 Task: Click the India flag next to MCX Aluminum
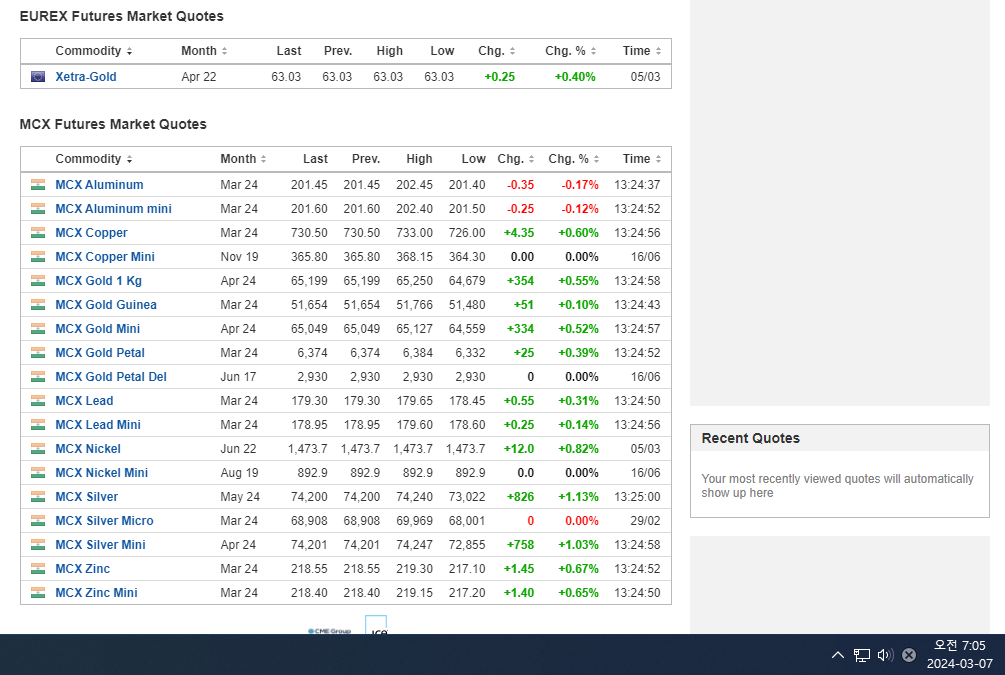38,185
